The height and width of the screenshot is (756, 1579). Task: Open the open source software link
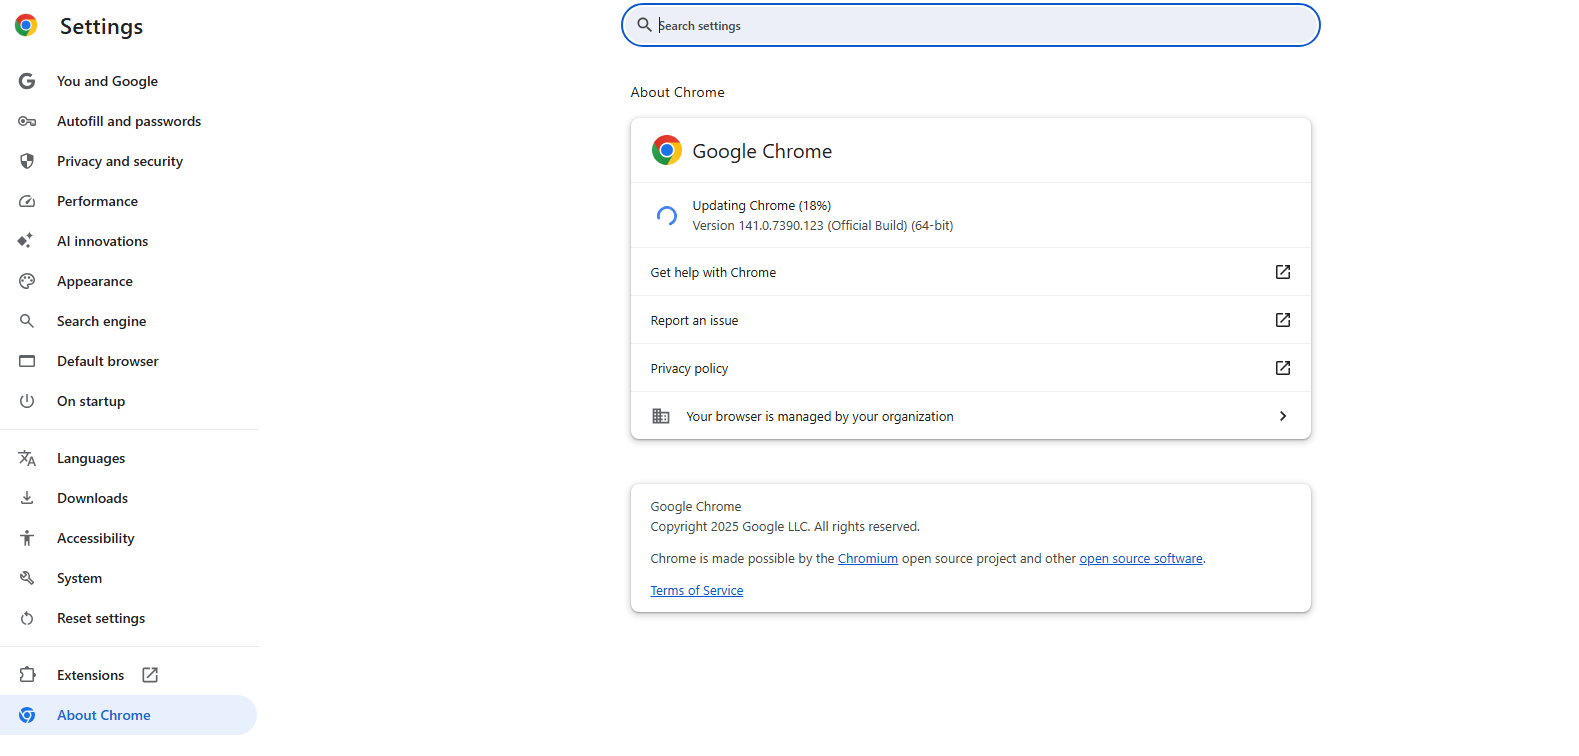coord(1141,559)
